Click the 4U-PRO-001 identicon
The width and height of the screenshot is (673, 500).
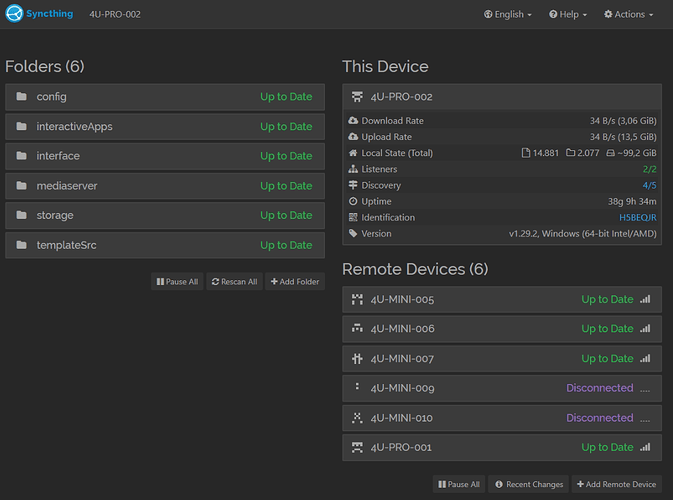(357, 447)
